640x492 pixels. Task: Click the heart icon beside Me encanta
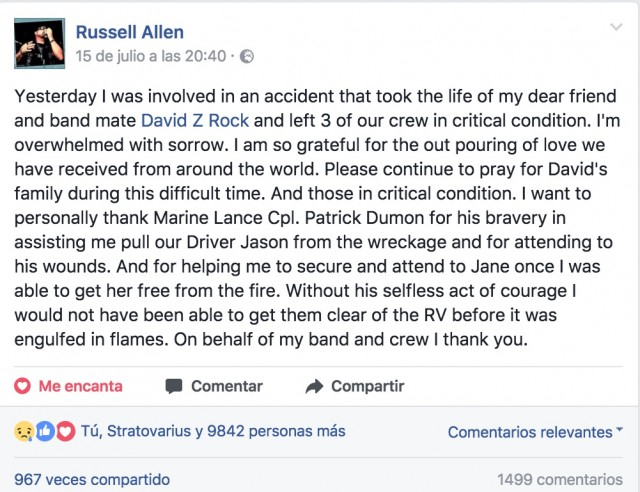(x=23, y=386)
